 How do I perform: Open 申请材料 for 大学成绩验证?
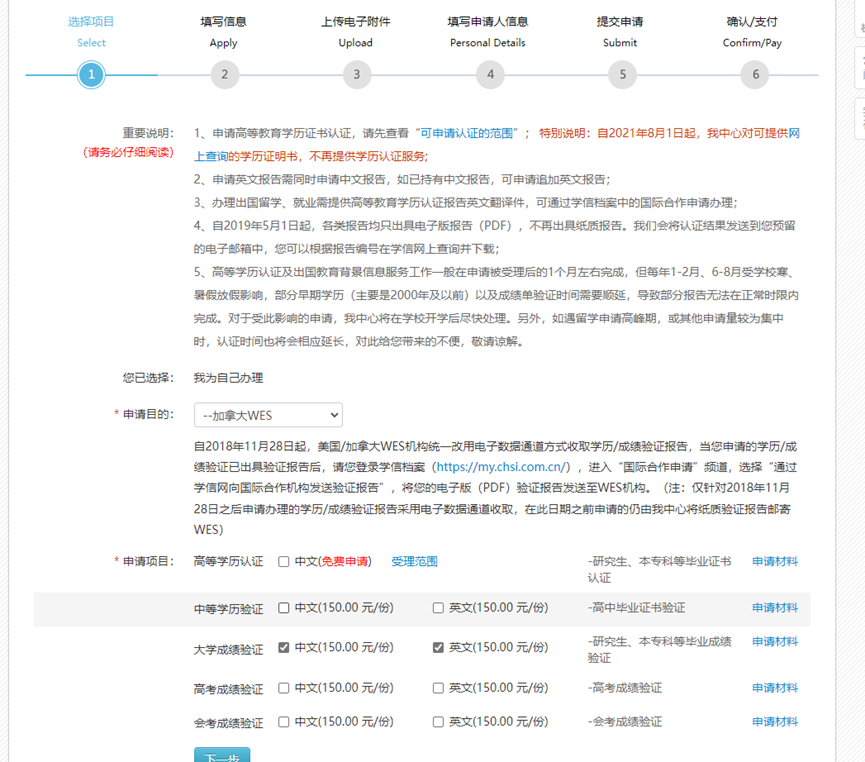[775, 642]
